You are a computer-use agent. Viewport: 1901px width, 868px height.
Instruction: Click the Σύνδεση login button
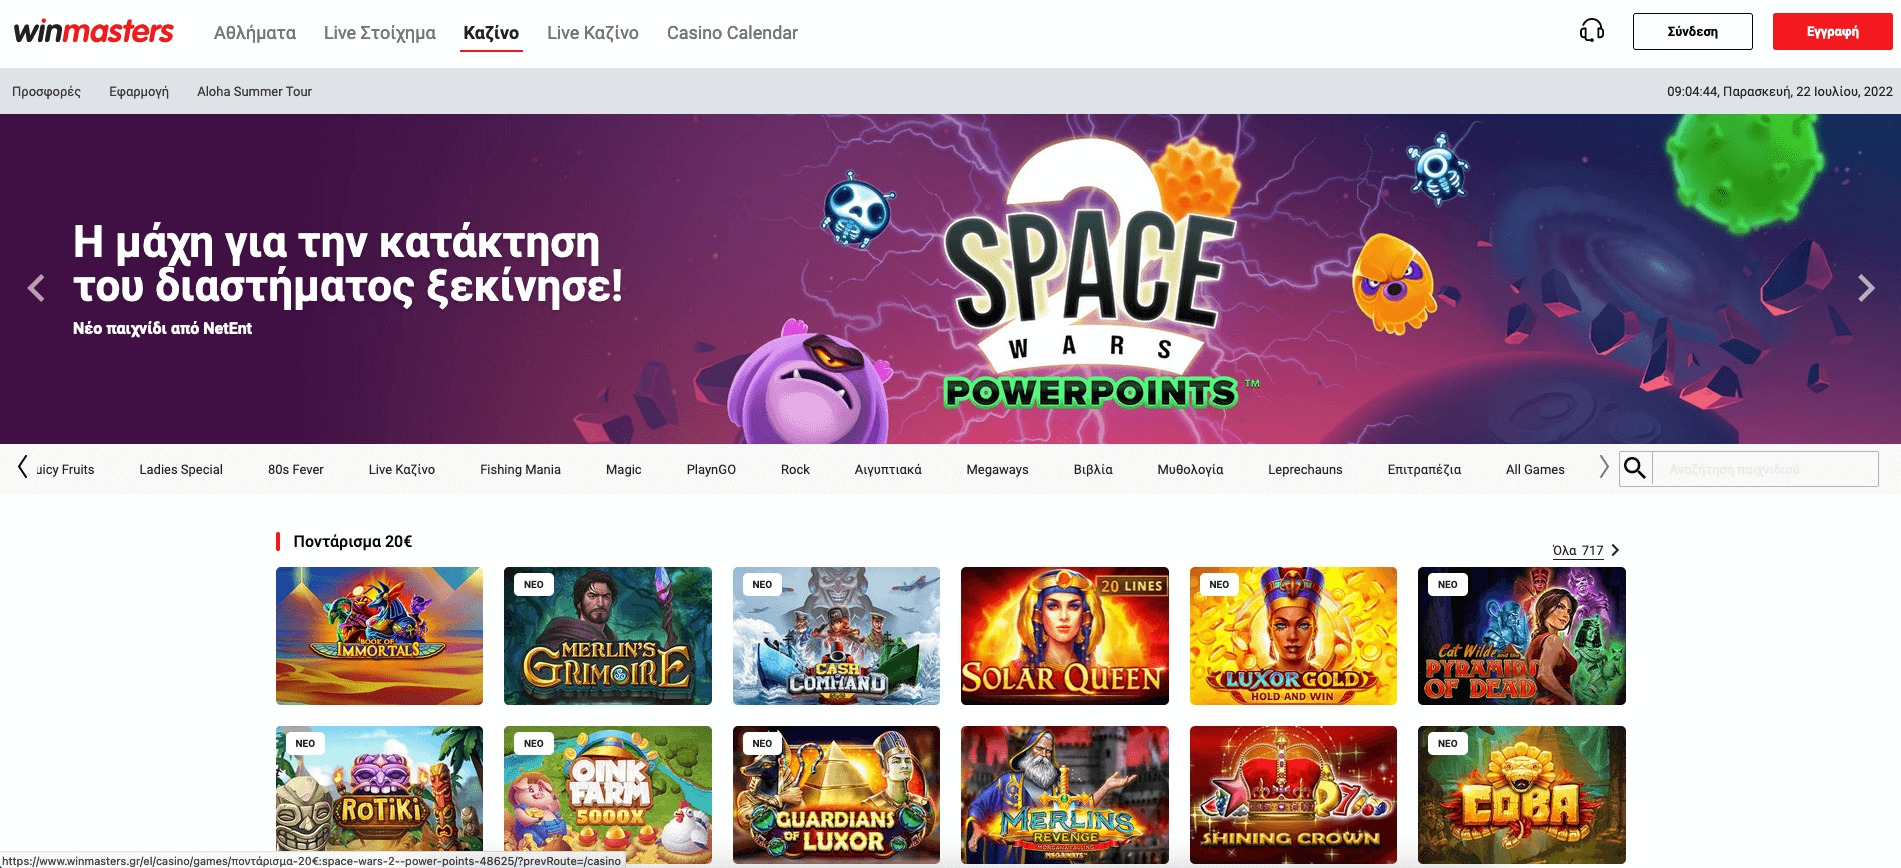point(1693,31)
